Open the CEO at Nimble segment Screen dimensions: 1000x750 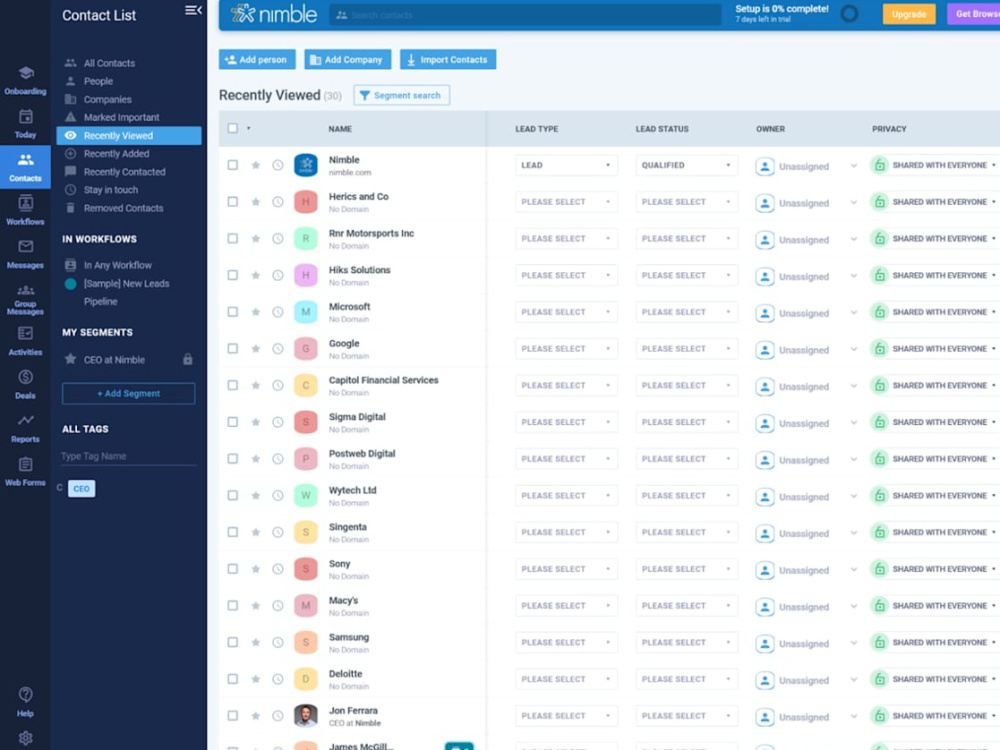[114, 360]
